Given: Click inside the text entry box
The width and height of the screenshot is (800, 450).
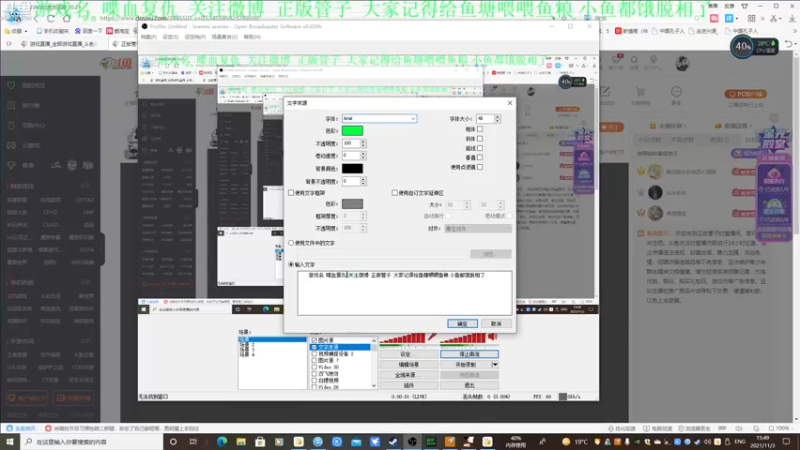Looking at the screenshot, I should point(405,293).
